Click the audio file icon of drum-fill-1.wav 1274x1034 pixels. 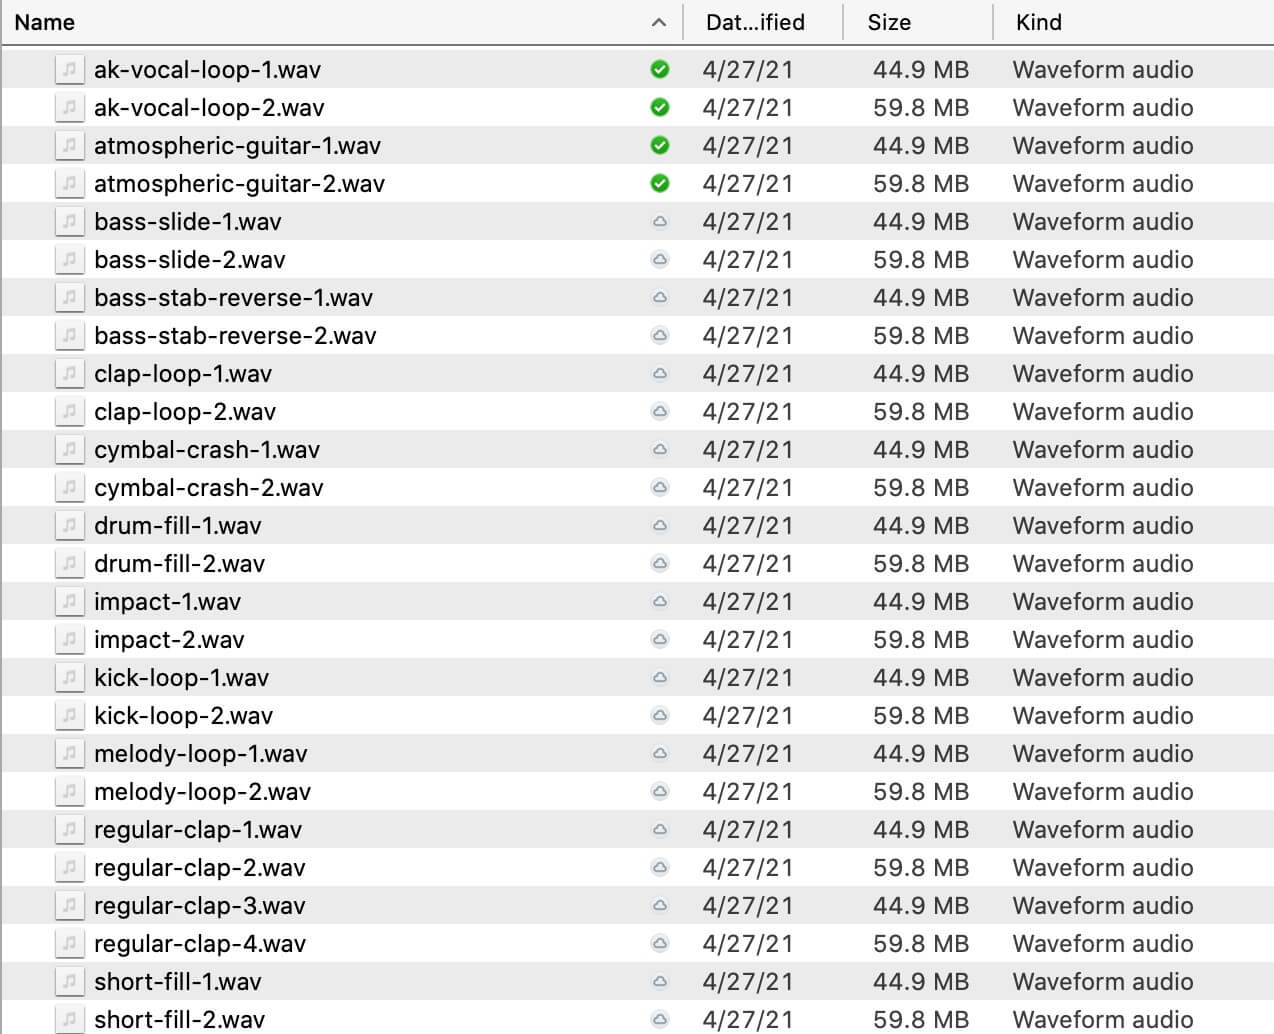(x=69, y=526)
